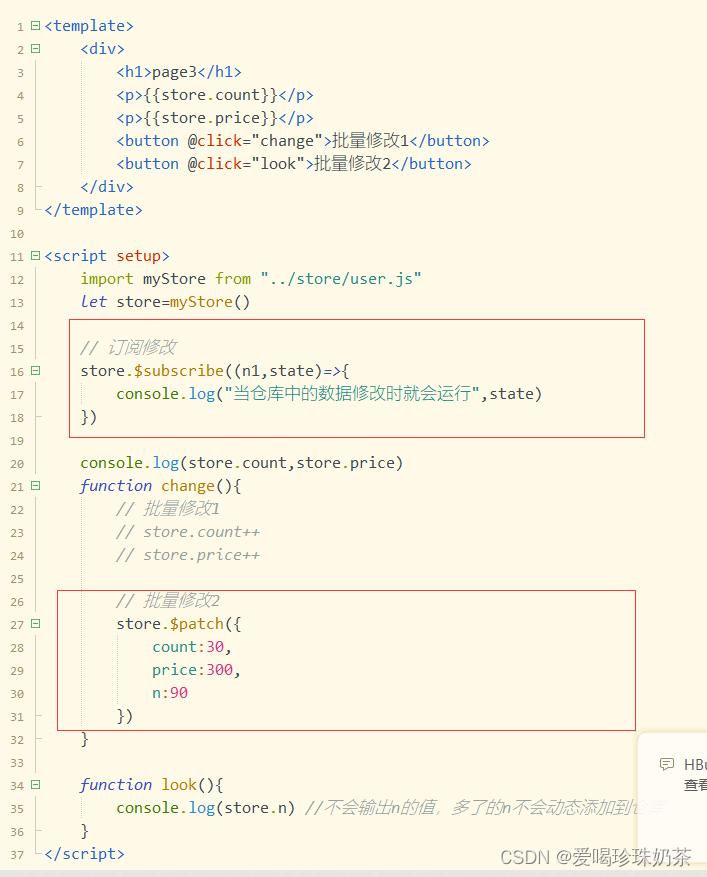Click line number 25 in the gutter
The image size is (707, 877).
coord(17,579)
